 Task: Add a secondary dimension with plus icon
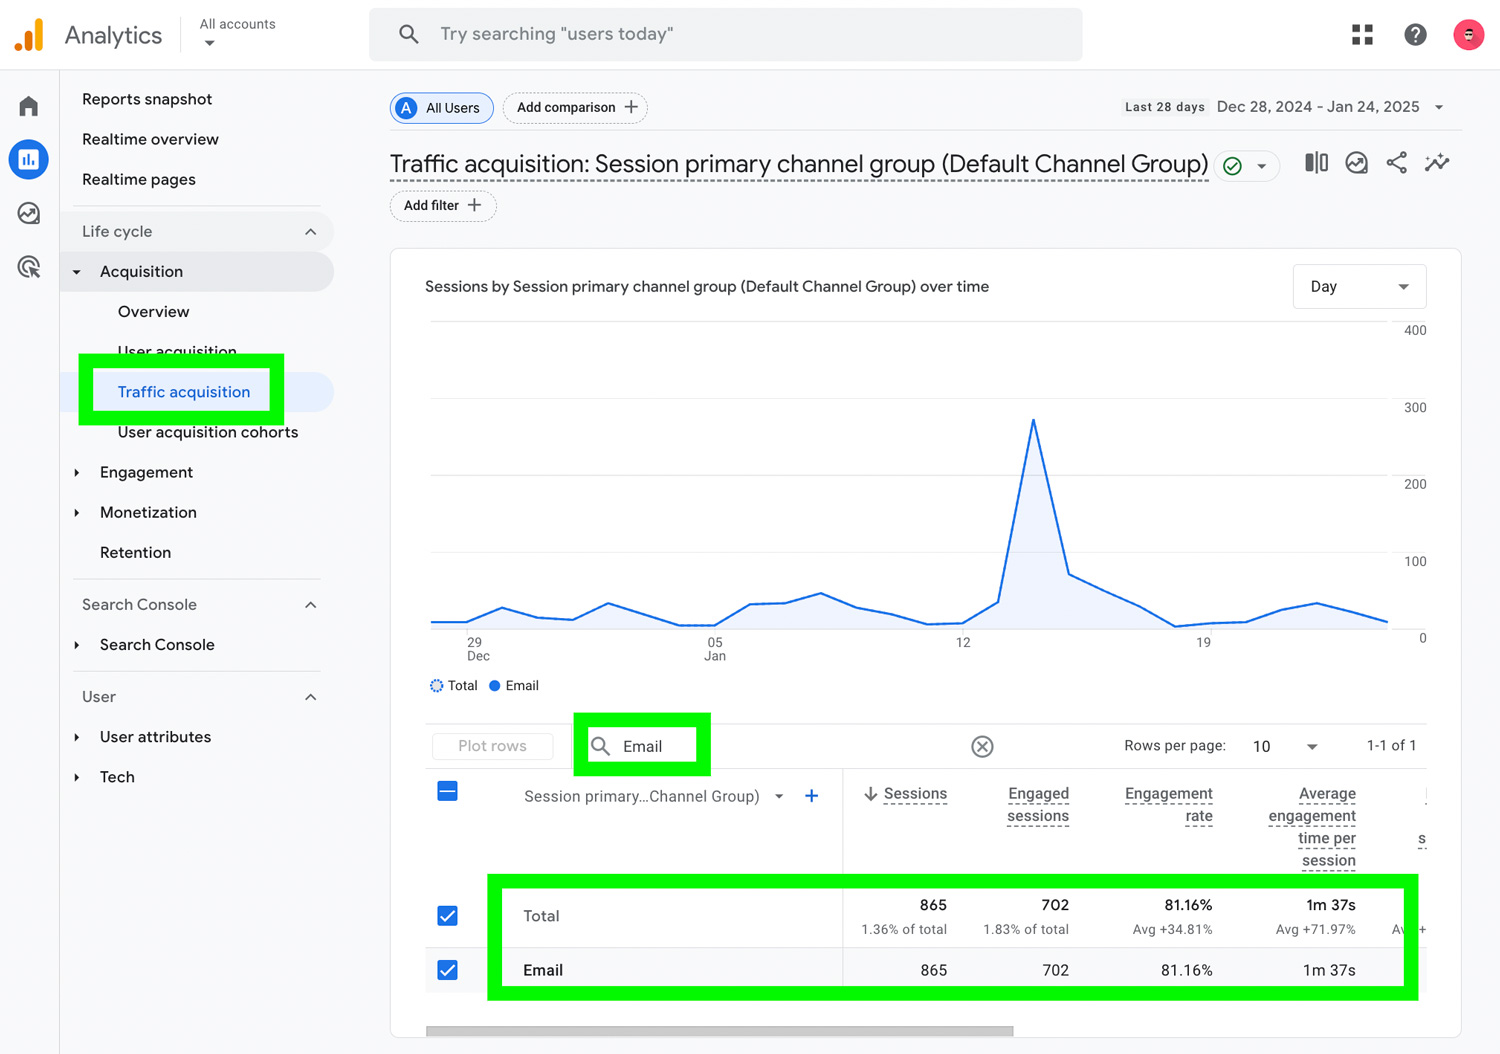click(x=812, y=796)
